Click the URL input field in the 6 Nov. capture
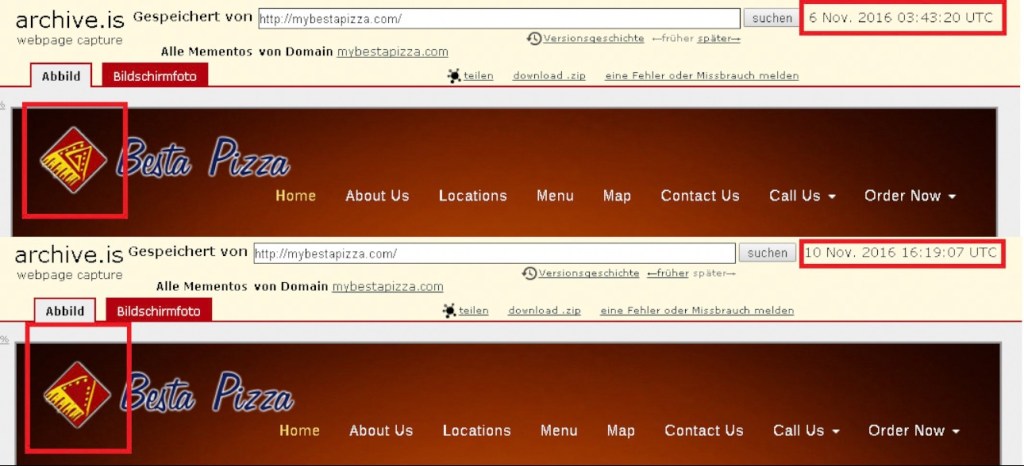1024x466 pixels. pos(498,18)
